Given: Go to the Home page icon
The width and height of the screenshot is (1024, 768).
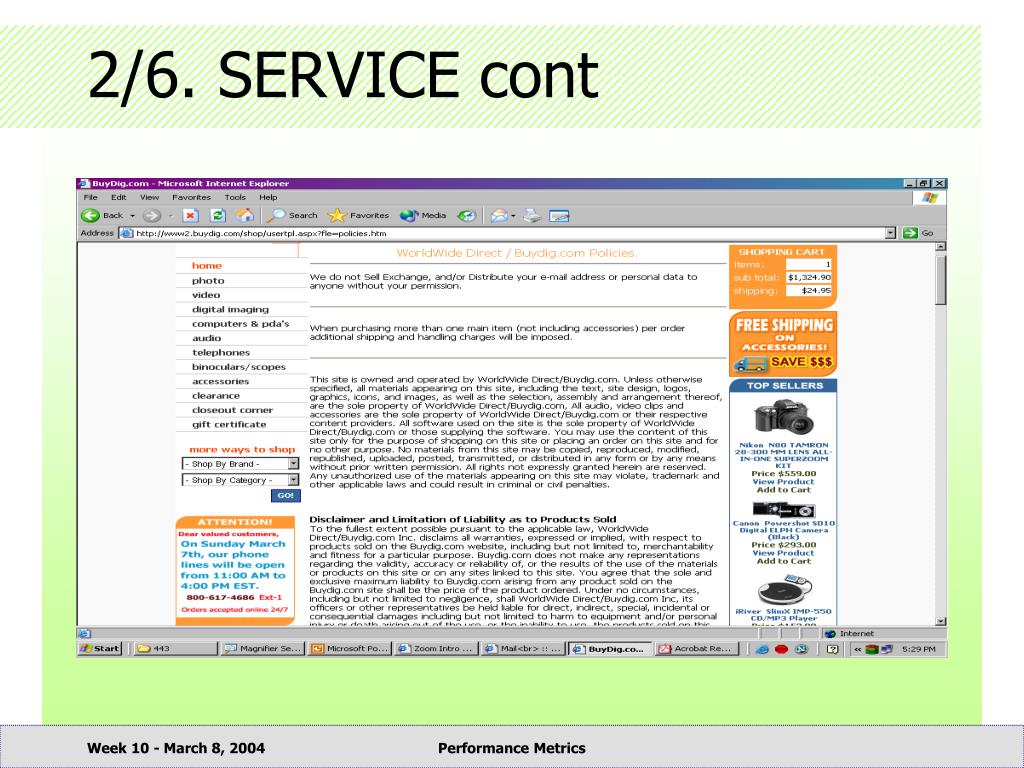Looking at the screenshot, I should (x=246, y=216).
